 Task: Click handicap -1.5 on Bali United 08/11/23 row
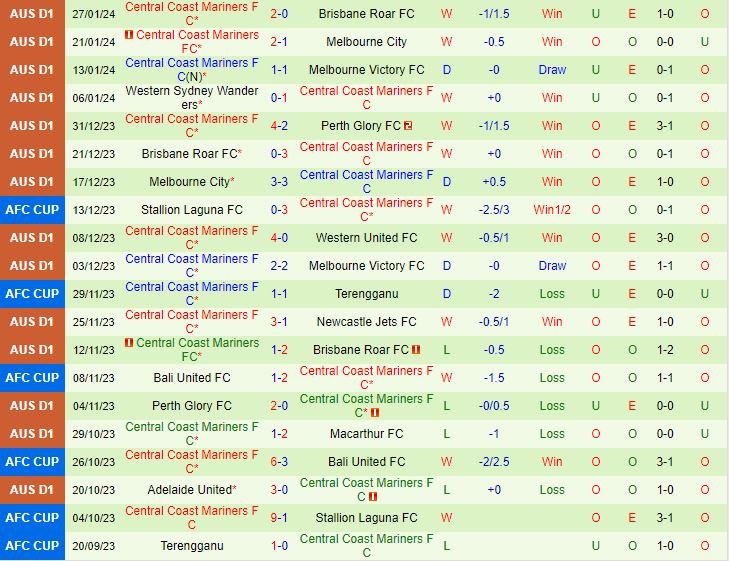(494, 377)
